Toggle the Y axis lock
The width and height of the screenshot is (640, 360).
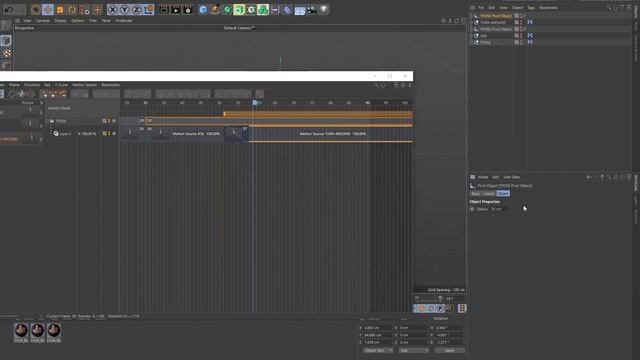click(x=124, y=9)
